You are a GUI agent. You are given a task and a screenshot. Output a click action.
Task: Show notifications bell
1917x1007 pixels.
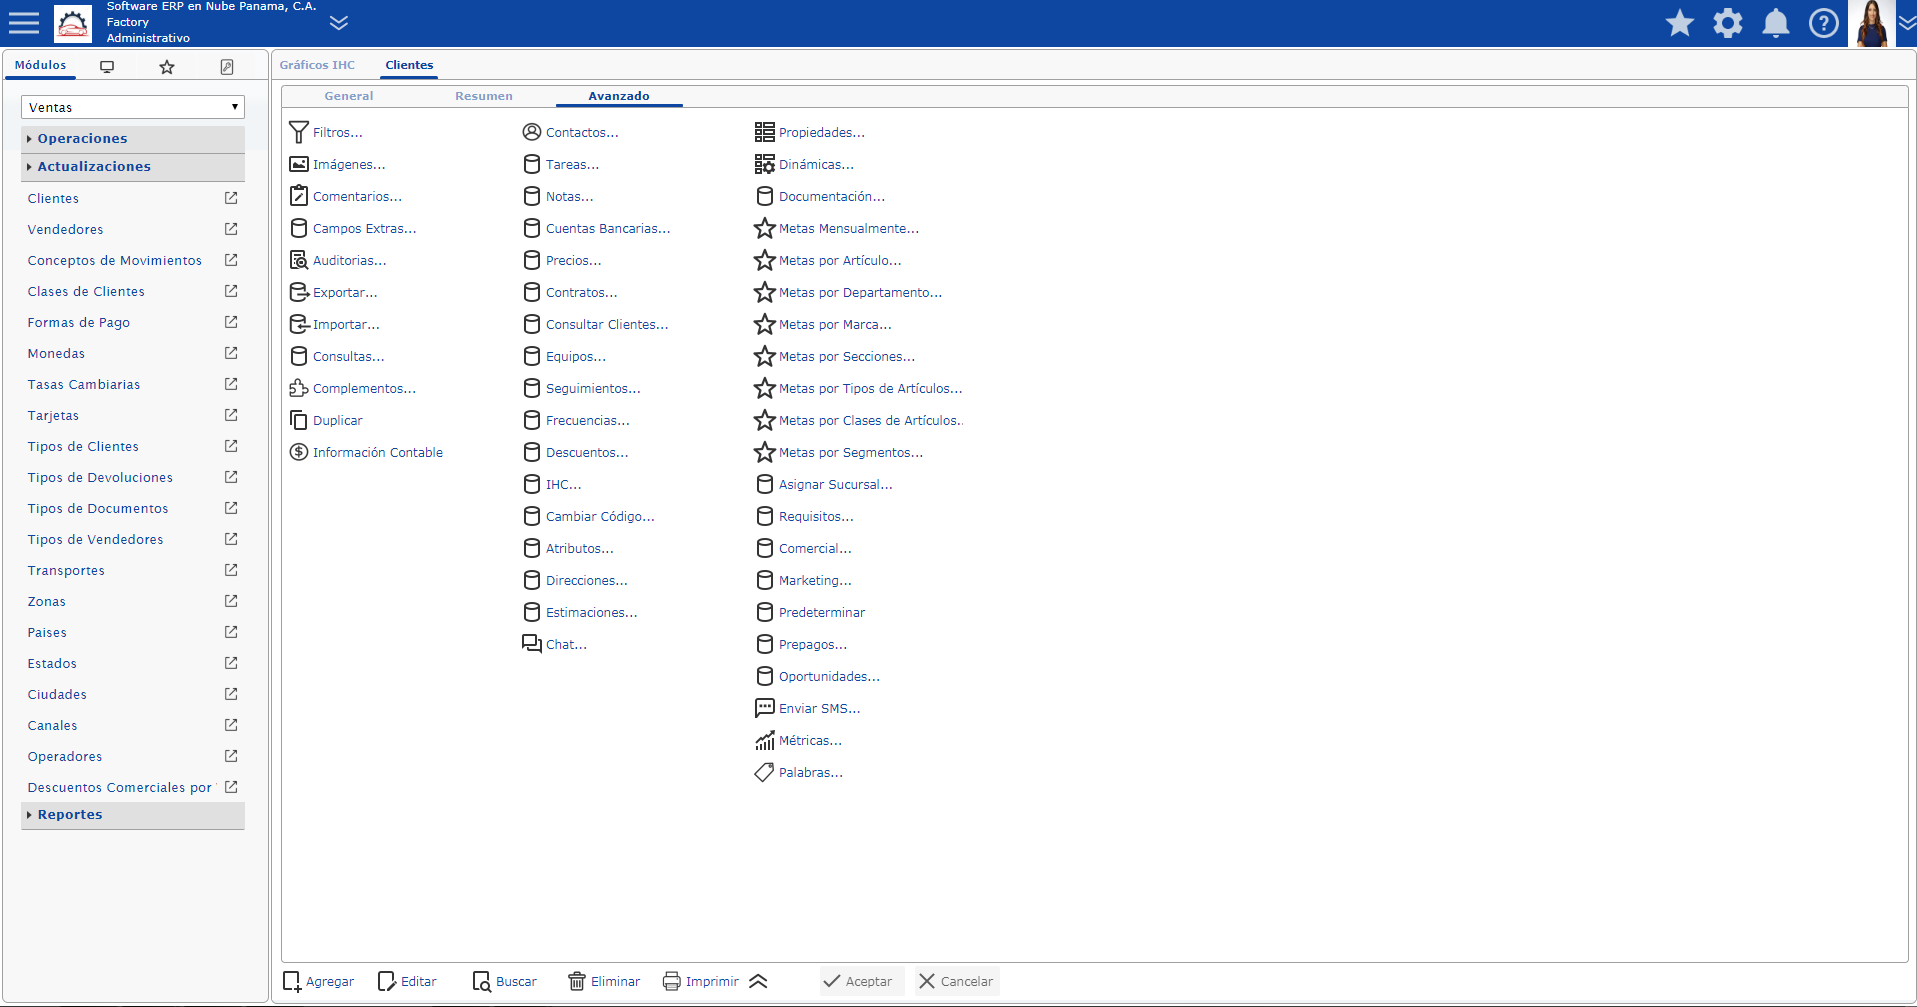click(x=1776, y=23)
